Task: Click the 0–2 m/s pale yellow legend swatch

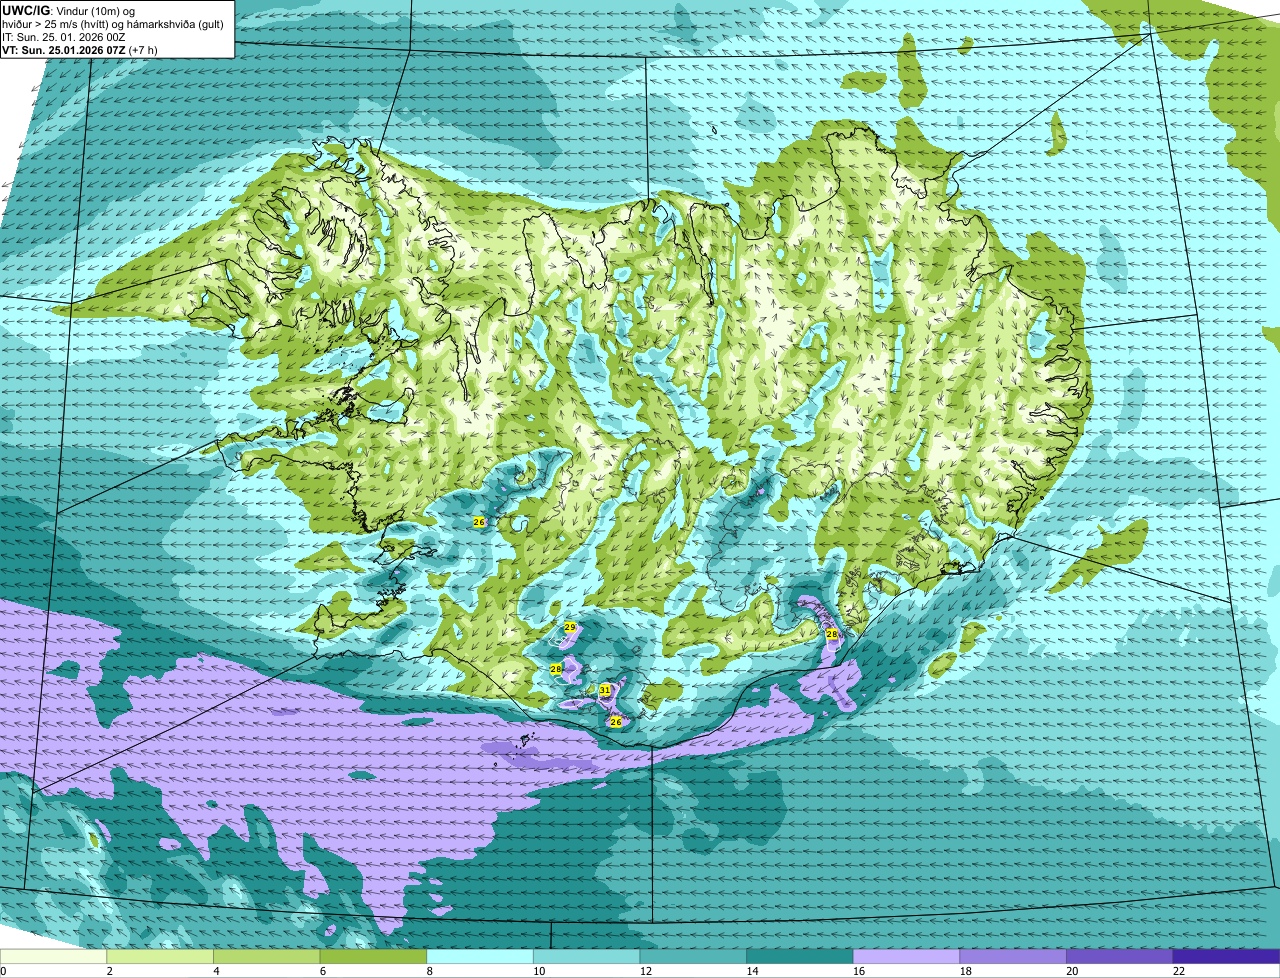Action: pyautogui.click(x=53, y=956)
